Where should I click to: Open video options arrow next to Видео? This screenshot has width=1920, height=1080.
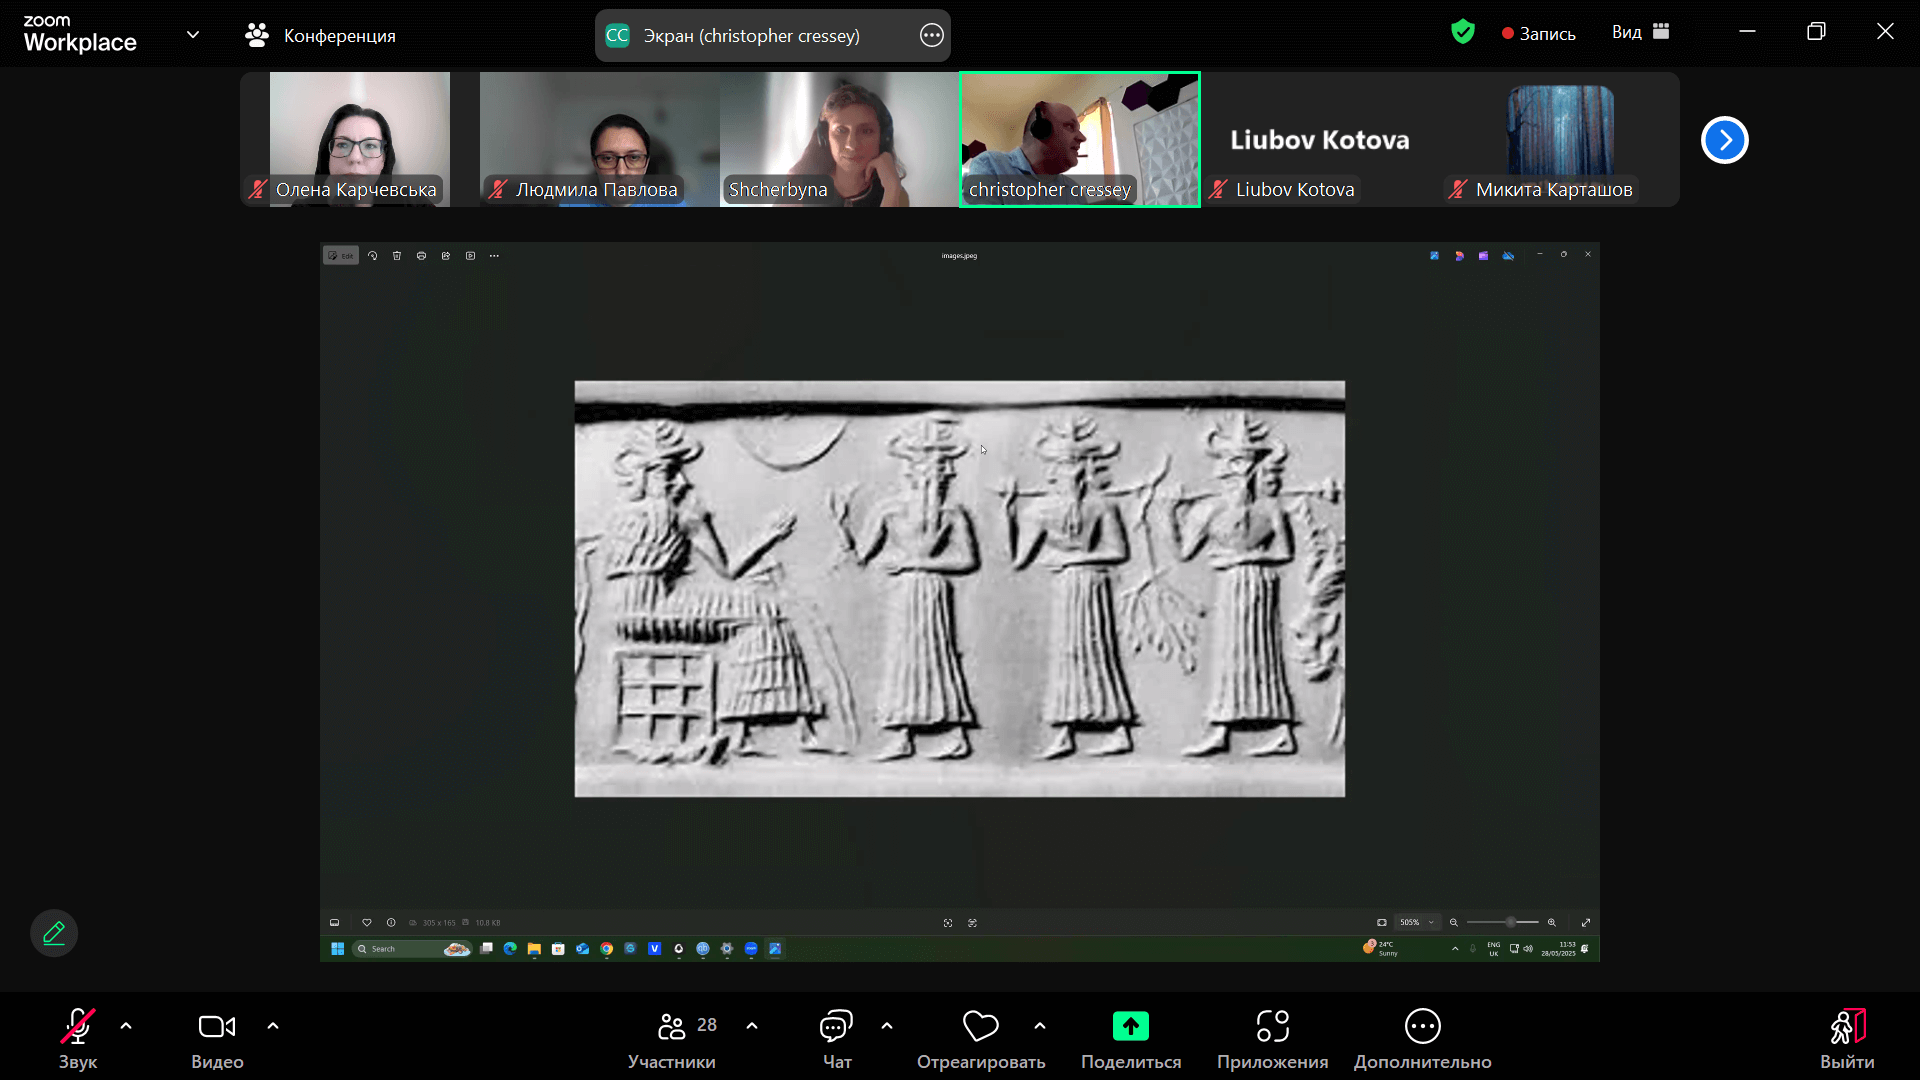273,1026
